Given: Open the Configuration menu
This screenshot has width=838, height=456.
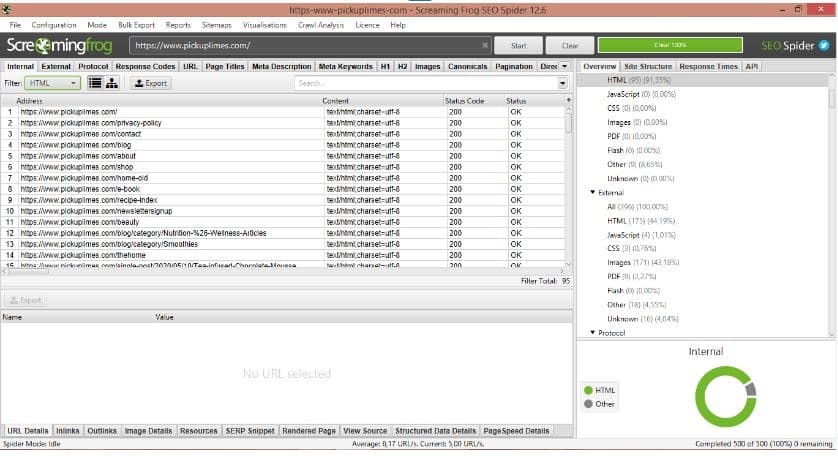Looking at the screenshot, I should pos(54,25).
